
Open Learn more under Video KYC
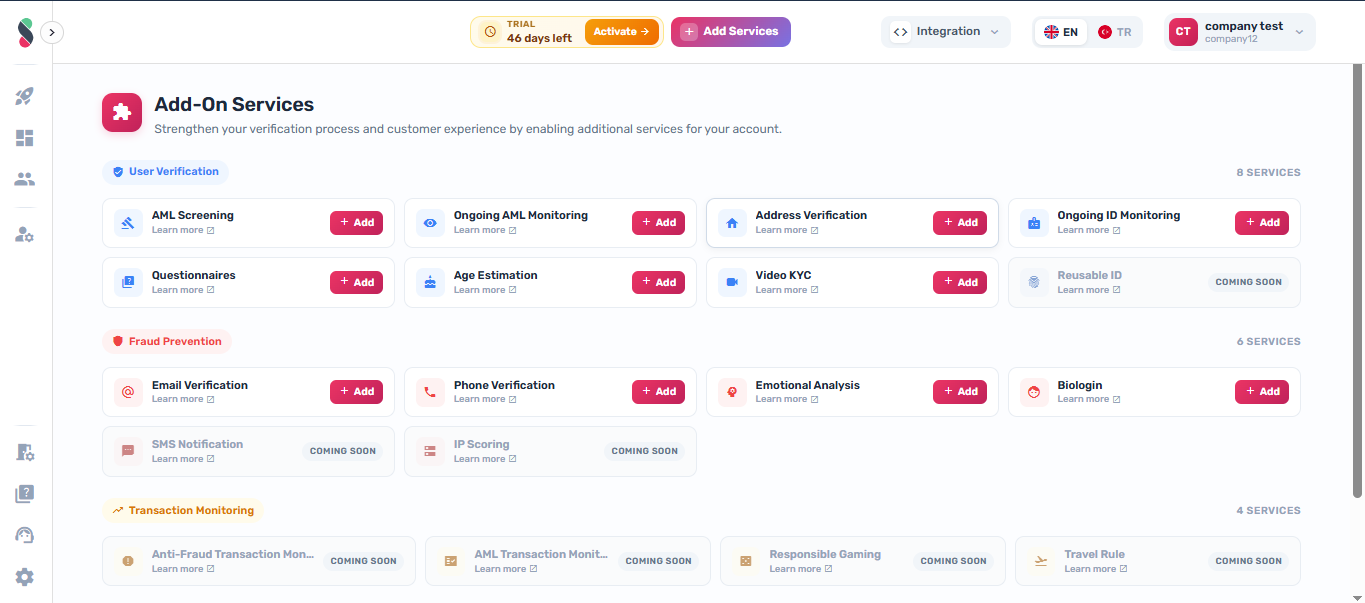(787, 290)
